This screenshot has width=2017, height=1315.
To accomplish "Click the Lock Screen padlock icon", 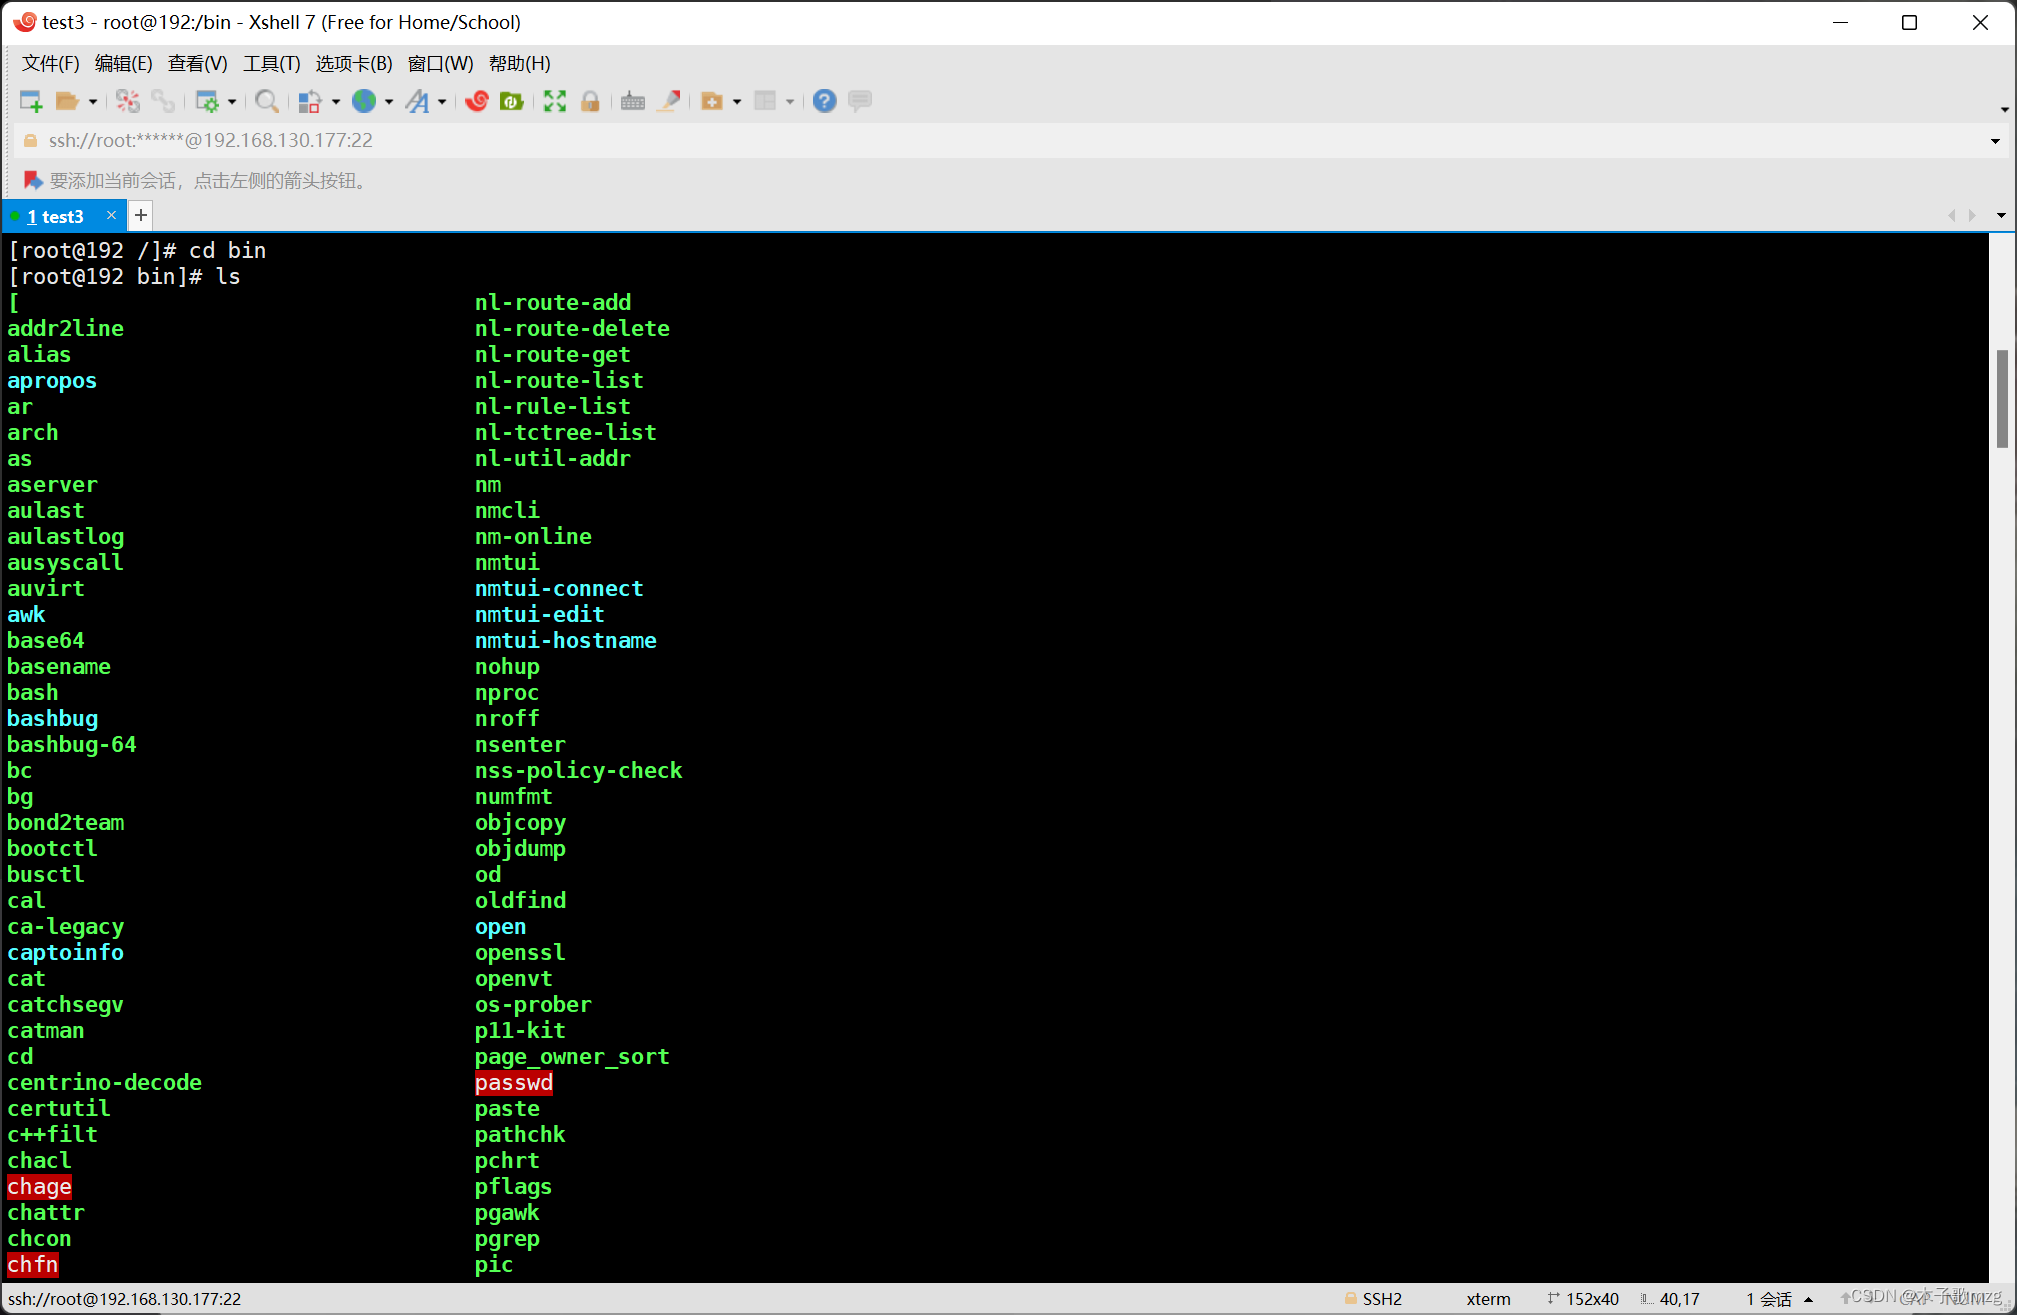I will [x=590, y=101].
